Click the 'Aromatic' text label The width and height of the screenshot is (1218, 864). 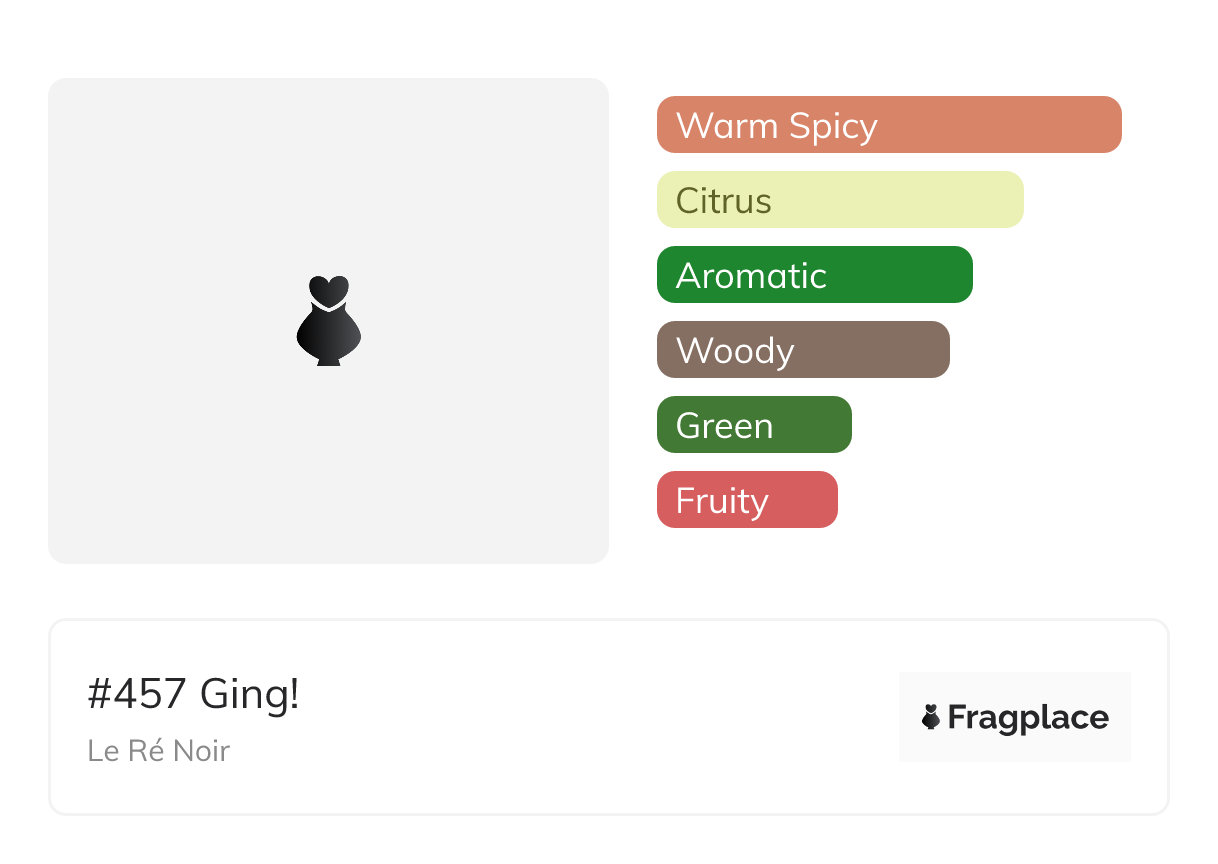pyautogui.click(x=751, y=276)
